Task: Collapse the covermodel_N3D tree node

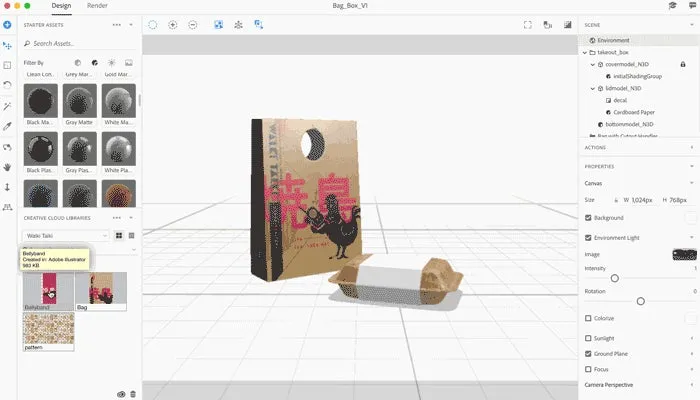Action: click(592, 65)
